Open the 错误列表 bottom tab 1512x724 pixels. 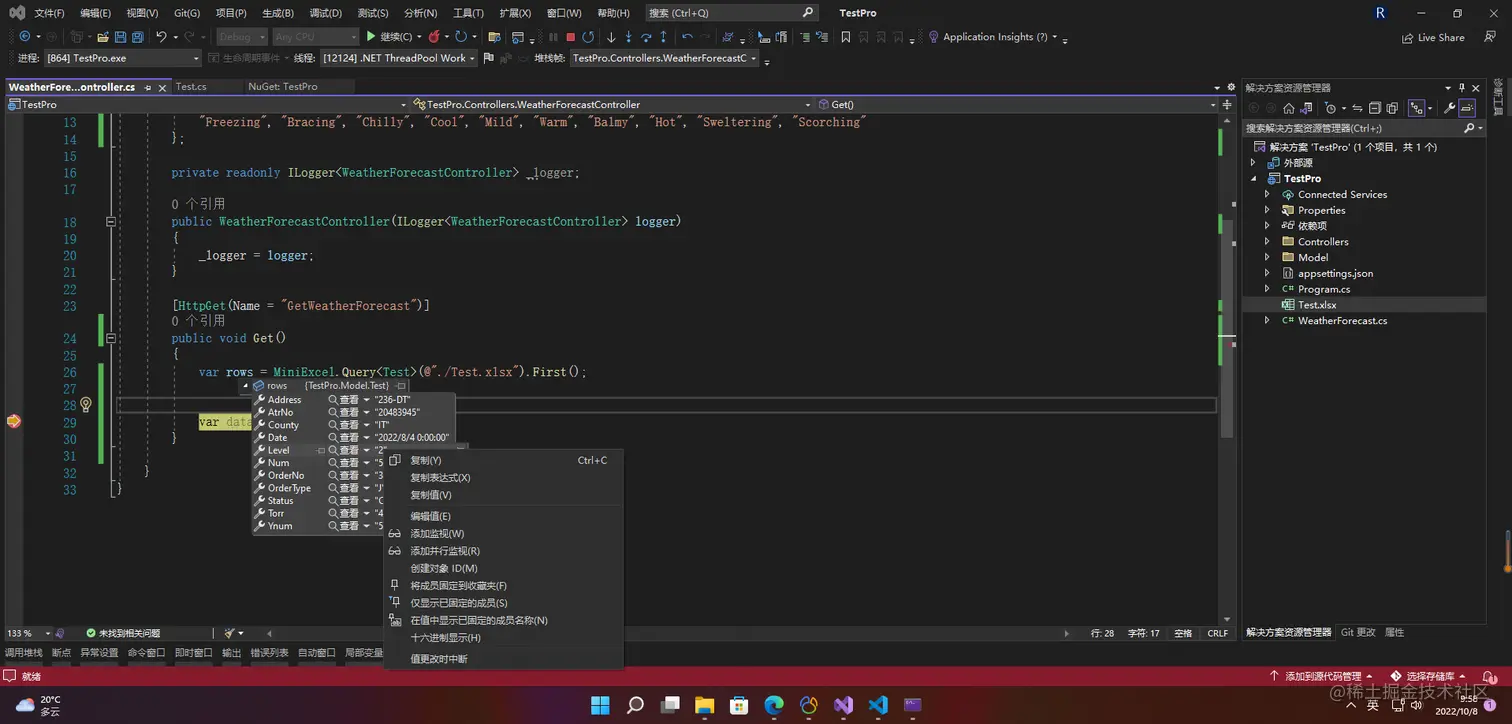[x=269, y=653]
